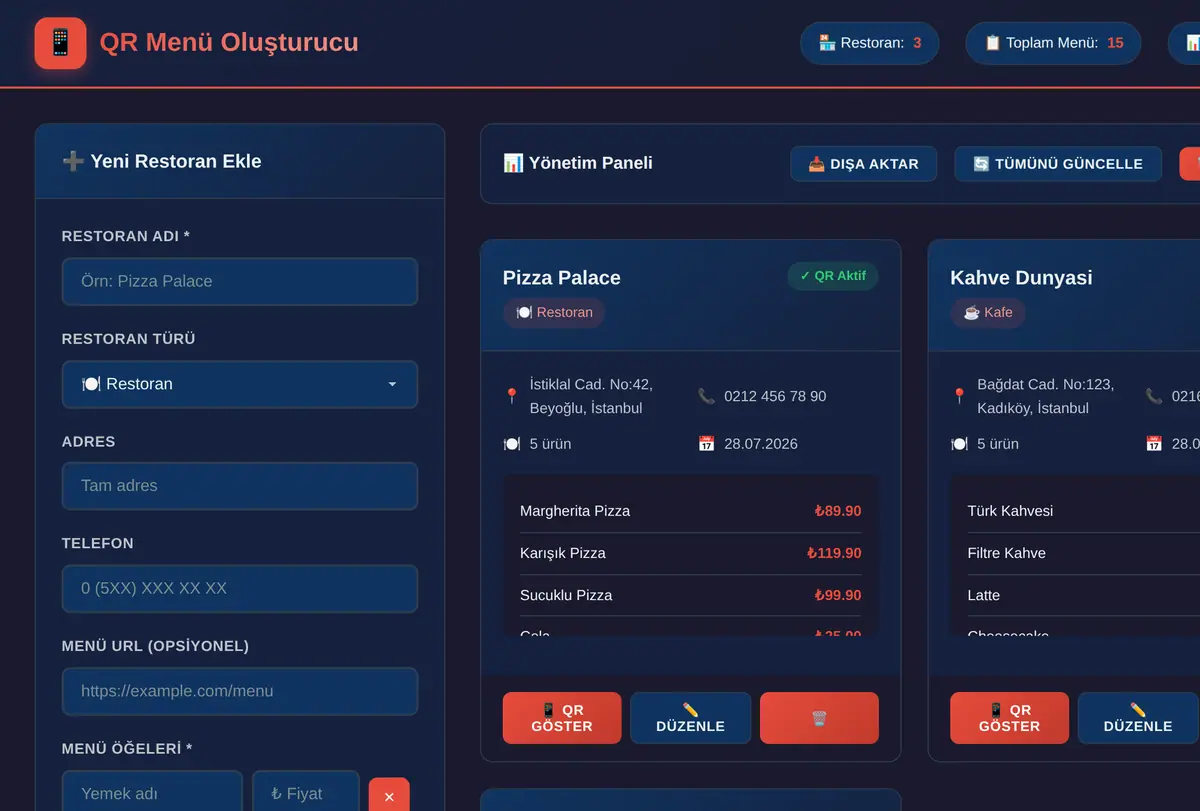This screenshot has height=811, width=1200.
Task: Click the date 28.07.2026 on Pizza Palace
Action: (761, 443)
